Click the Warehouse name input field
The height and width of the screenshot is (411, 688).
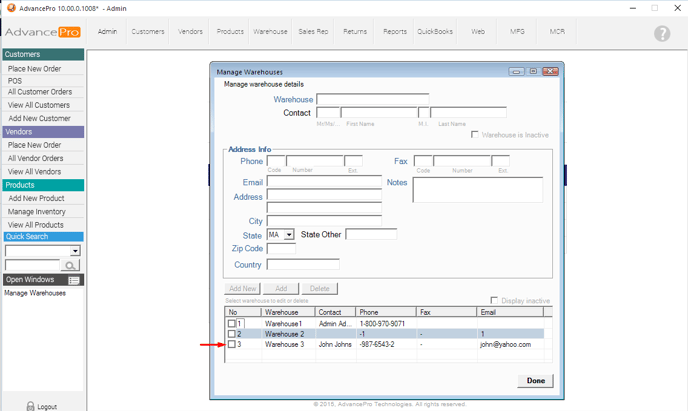click(372, 100)
